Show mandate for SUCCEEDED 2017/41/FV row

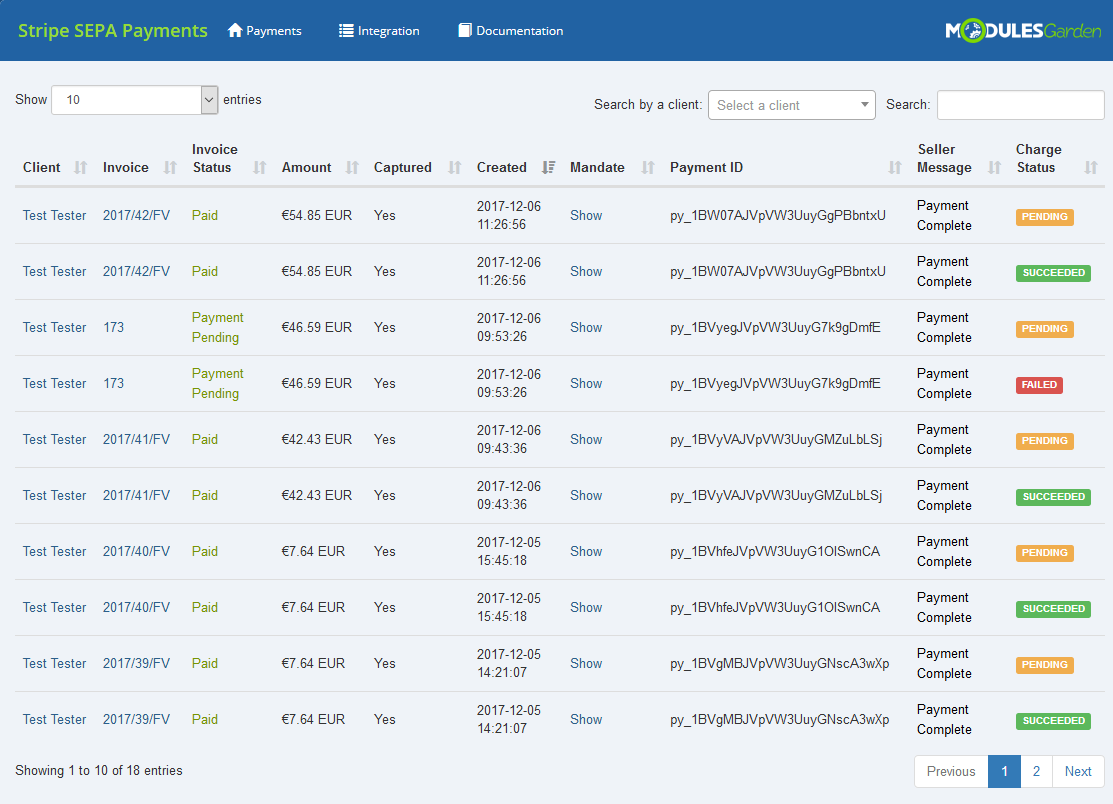[x=586, y=496]
